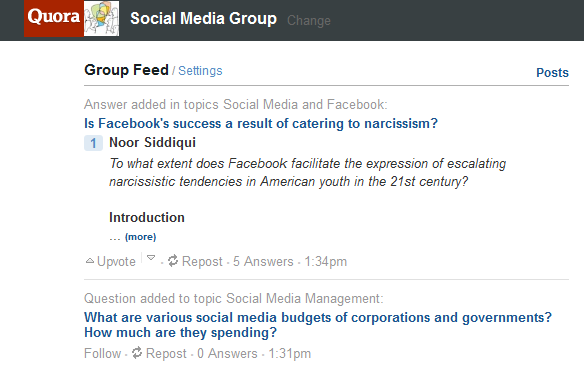Switch to the Posts tab

pos(552,72)
